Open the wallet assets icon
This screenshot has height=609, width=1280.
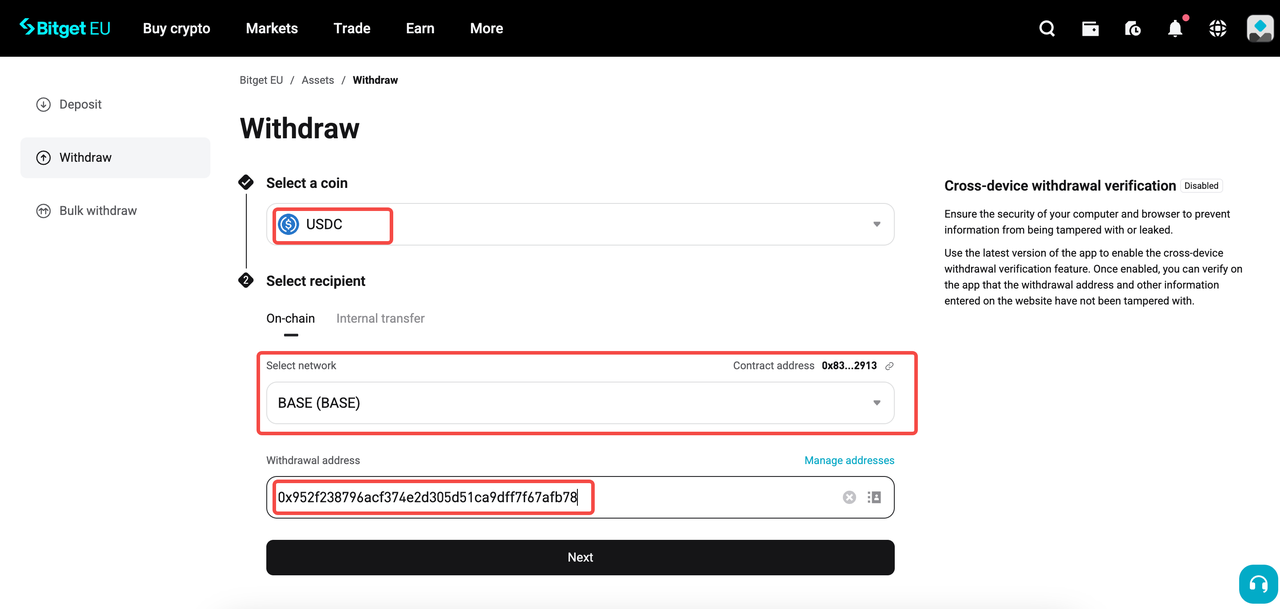[x=1090, y=28]
